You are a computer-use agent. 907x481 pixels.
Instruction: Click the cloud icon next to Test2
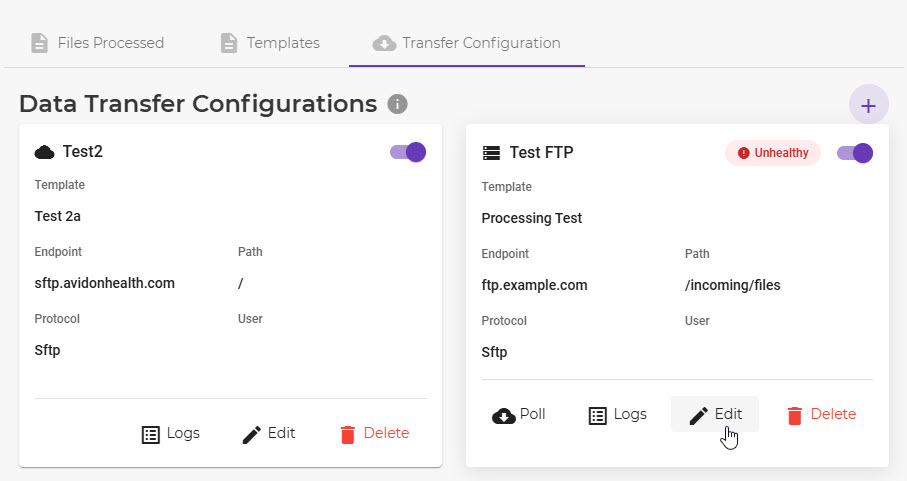(x=44, y=153)
